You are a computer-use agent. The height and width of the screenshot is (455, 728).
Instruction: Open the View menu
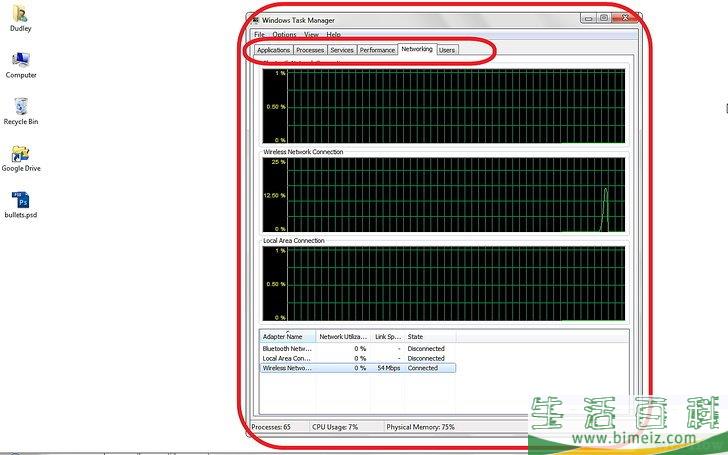(311, 34)
